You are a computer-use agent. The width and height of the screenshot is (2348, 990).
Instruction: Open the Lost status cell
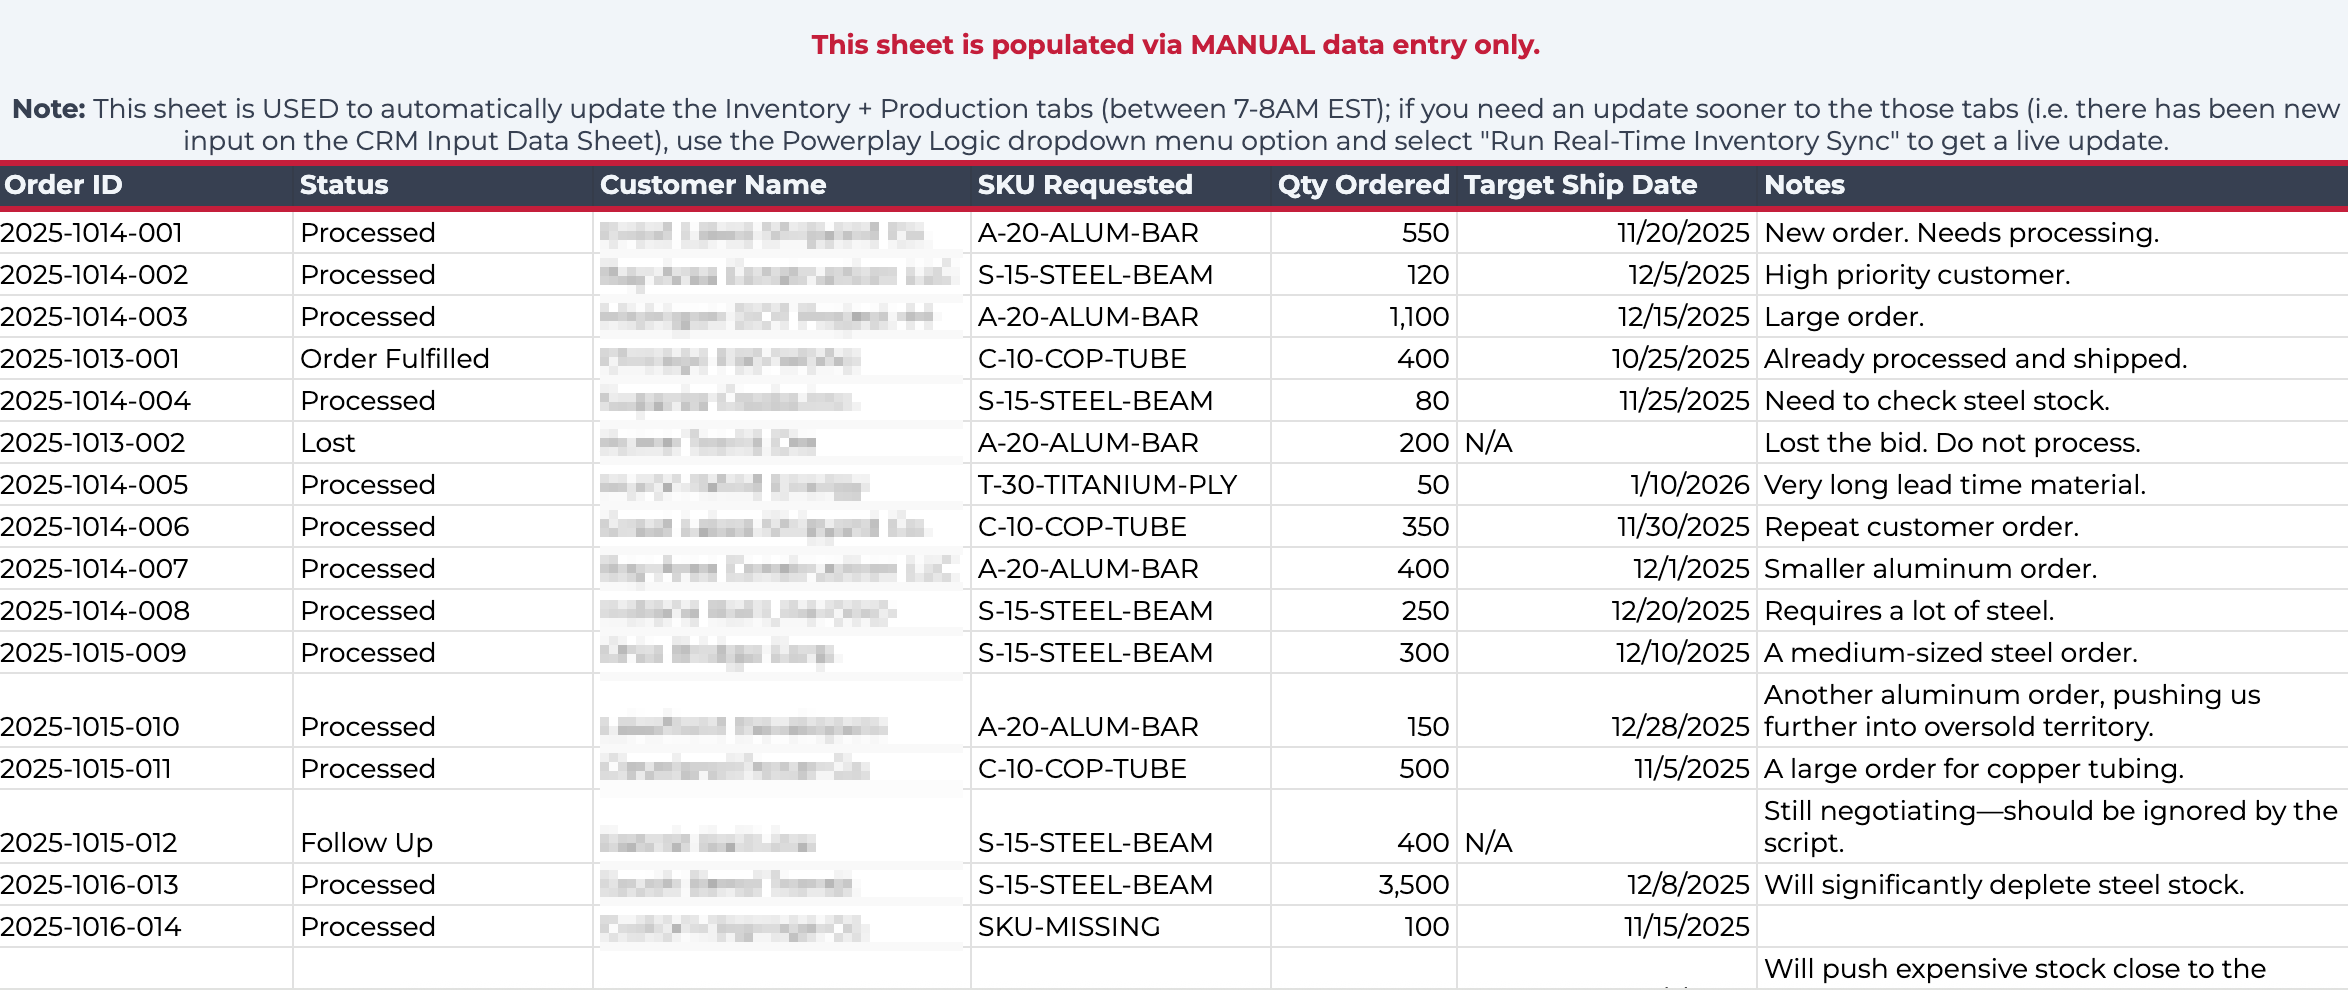tap(443, 443)
